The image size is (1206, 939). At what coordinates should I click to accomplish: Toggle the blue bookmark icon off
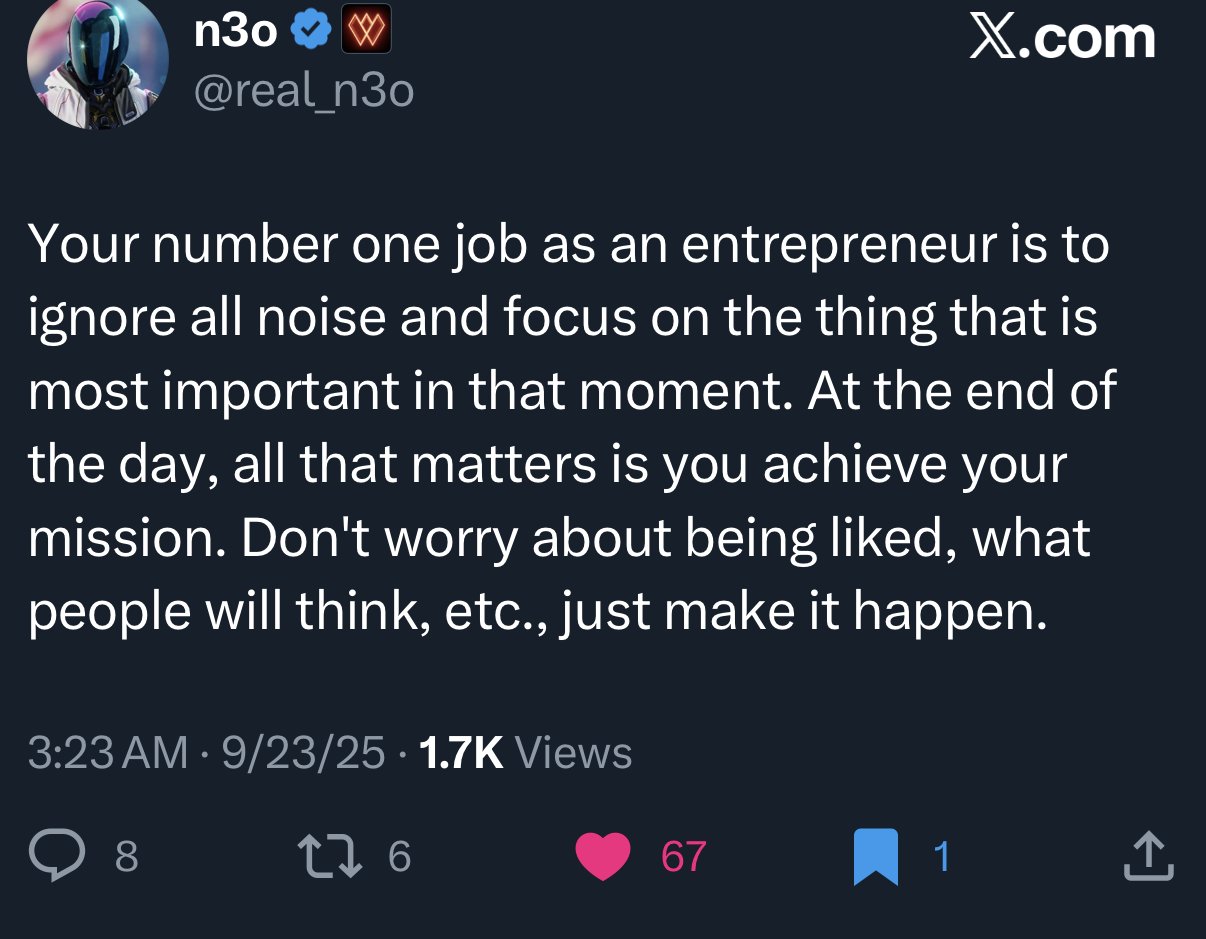click(877, 857)
